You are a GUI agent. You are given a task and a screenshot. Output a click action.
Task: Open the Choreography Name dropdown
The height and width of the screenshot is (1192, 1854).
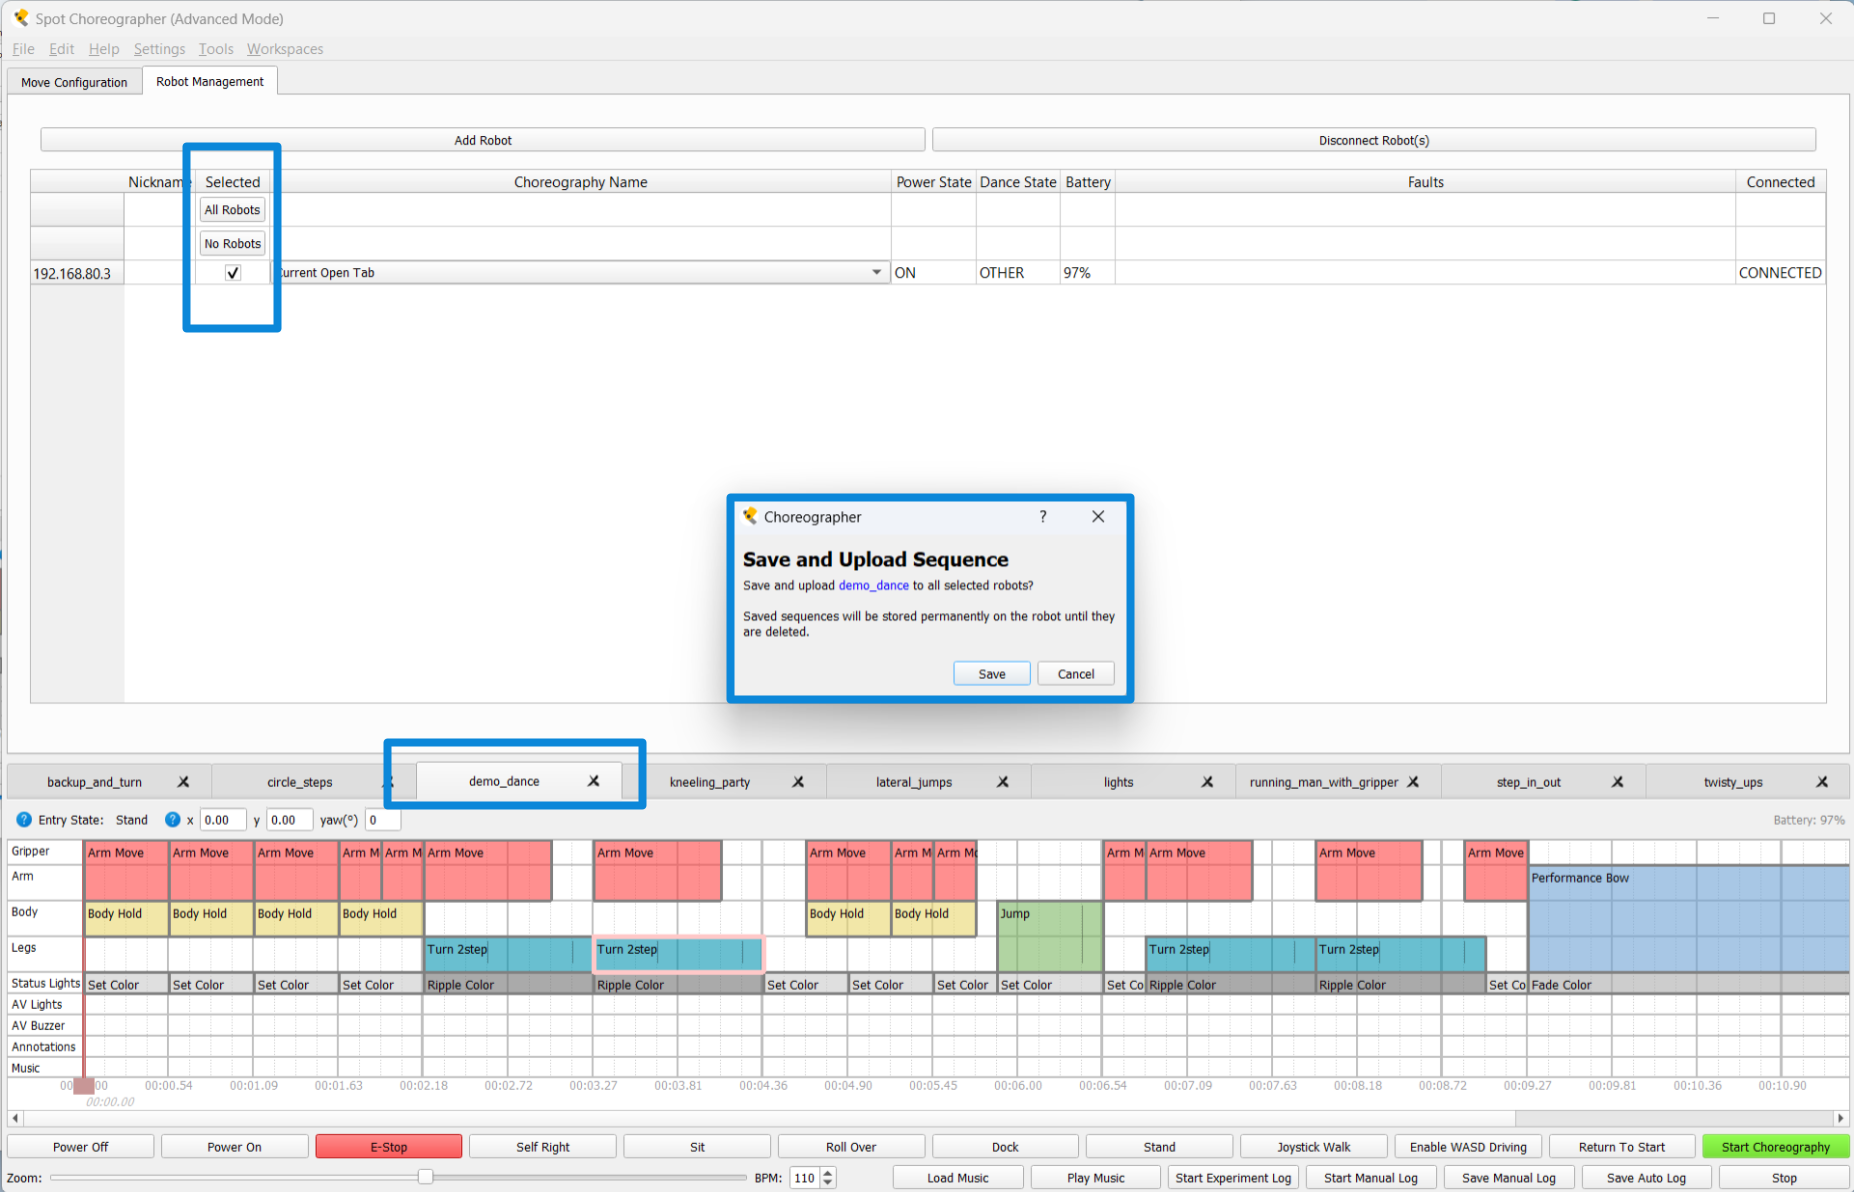click(x=876, y=273)
